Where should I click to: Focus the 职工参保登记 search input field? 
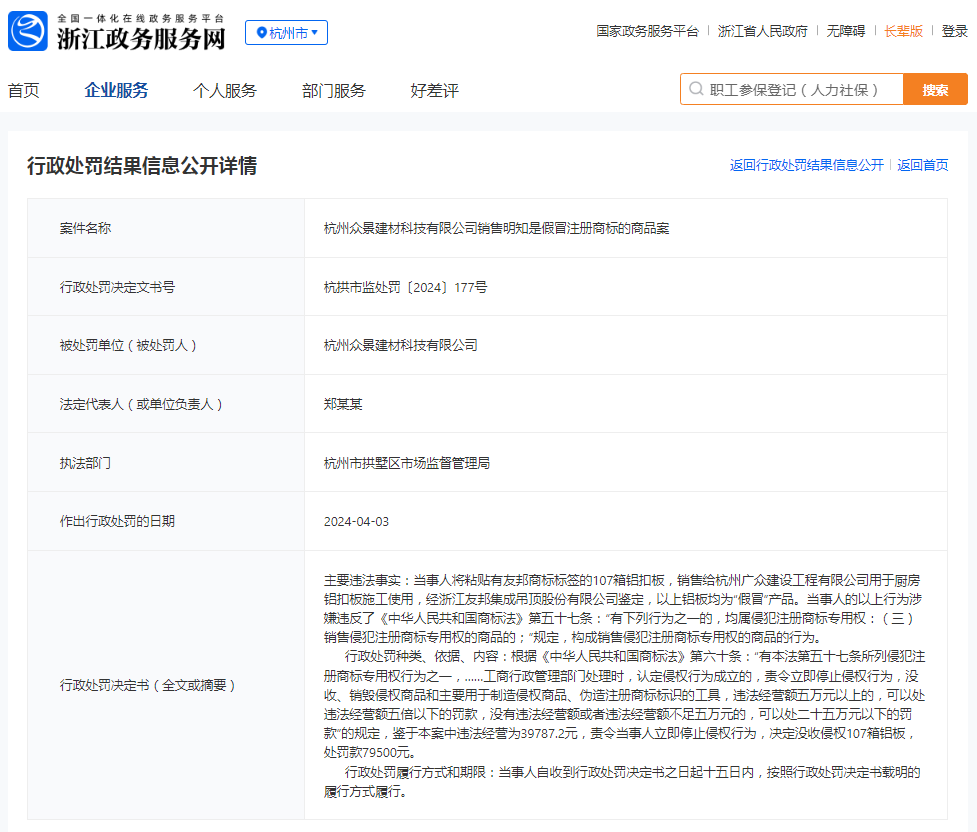coord(792,89)
